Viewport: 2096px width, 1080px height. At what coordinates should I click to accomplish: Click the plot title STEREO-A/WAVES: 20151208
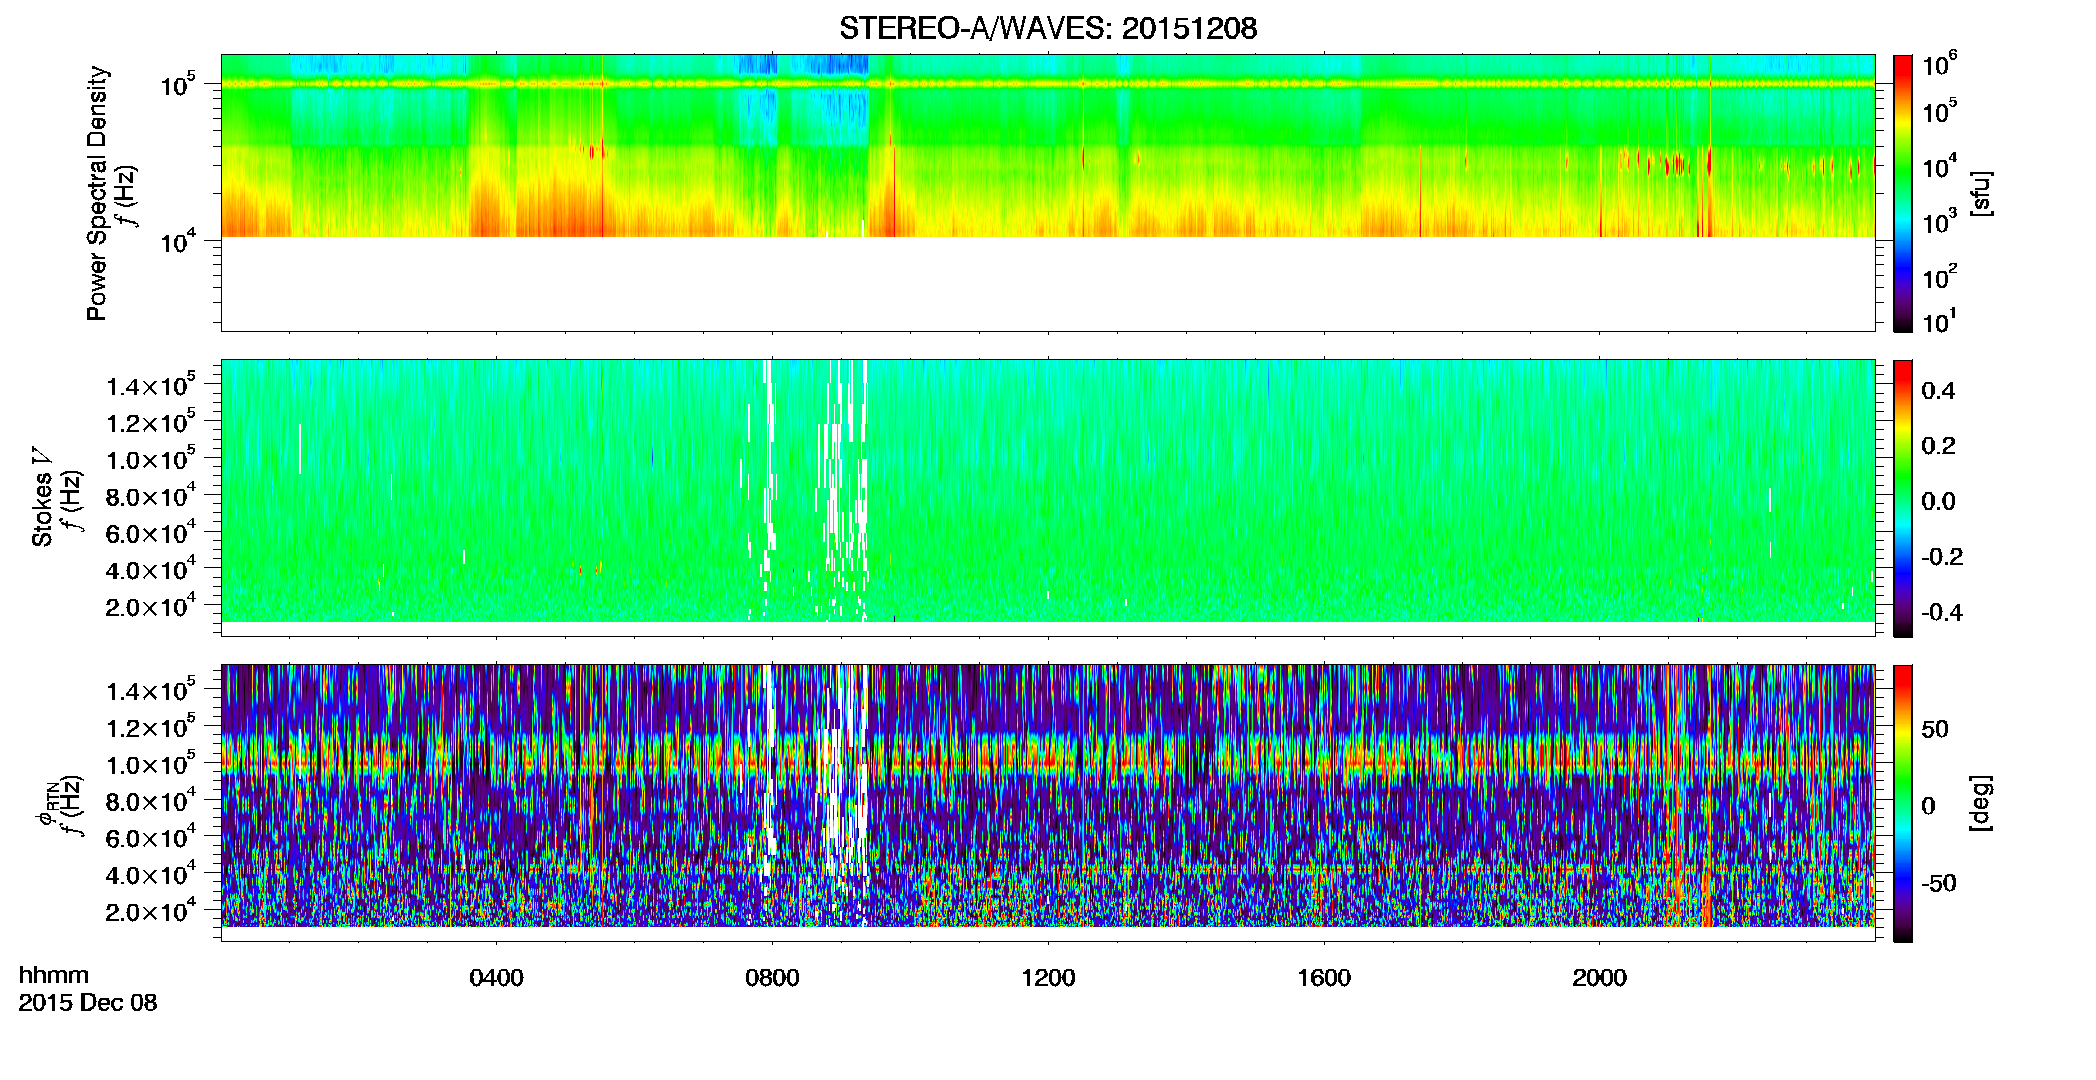[x=1048, y=28]
